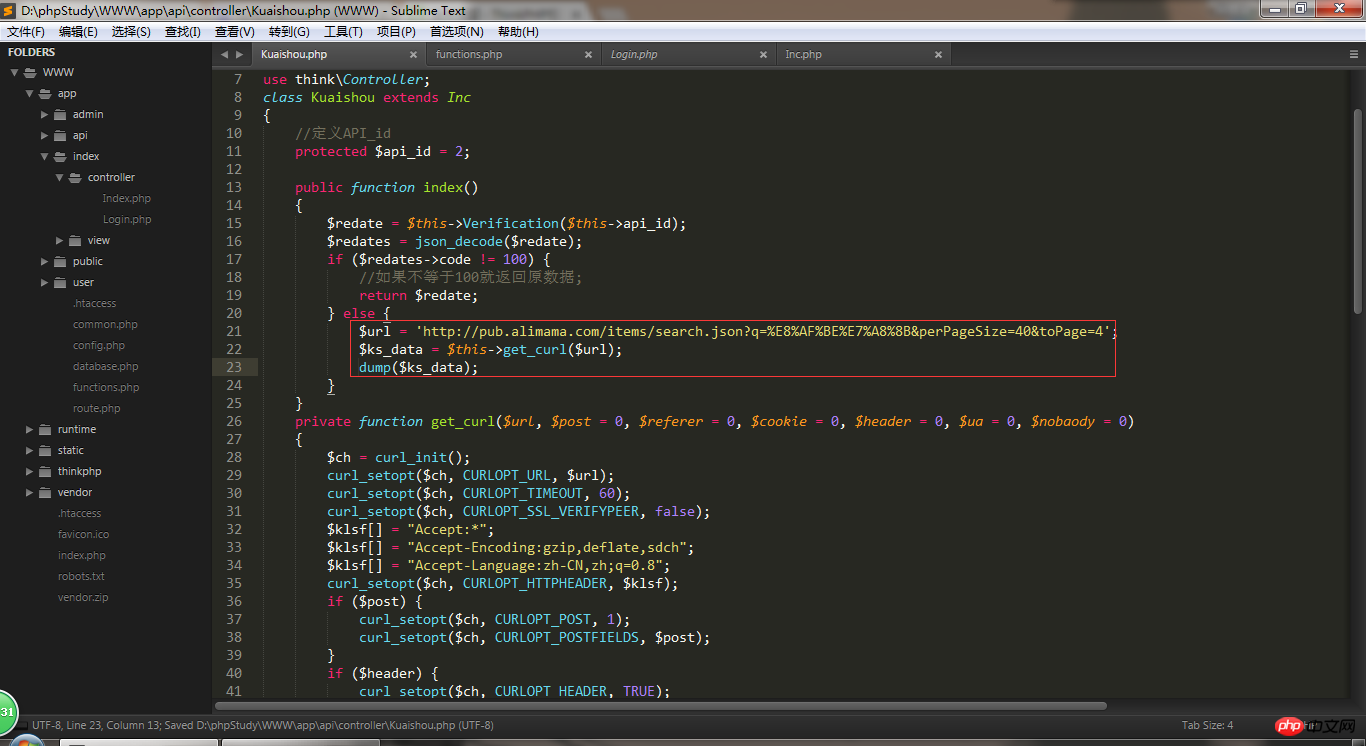The image size is (1366, 746).
Task: Open the tab list dropdown arrow
Action: [x=1354, y=55]
